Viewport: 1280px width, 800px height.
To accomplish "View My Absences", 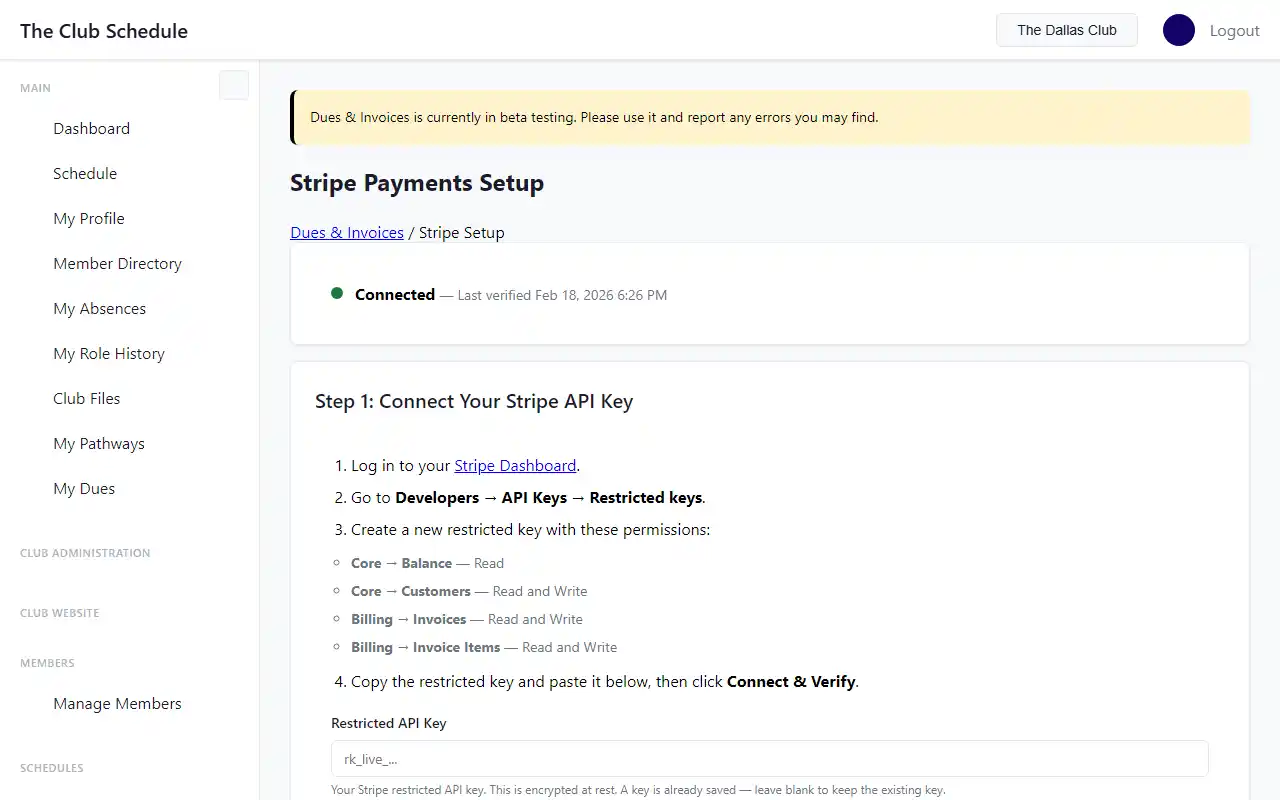I will click(99, 308).
